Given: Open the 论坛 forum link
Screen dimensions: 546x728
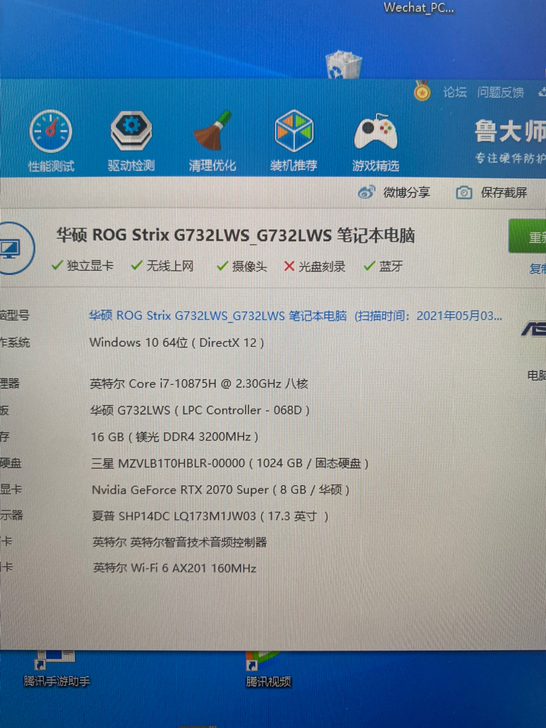Looking at the screenshot, I should pos(455,92).
